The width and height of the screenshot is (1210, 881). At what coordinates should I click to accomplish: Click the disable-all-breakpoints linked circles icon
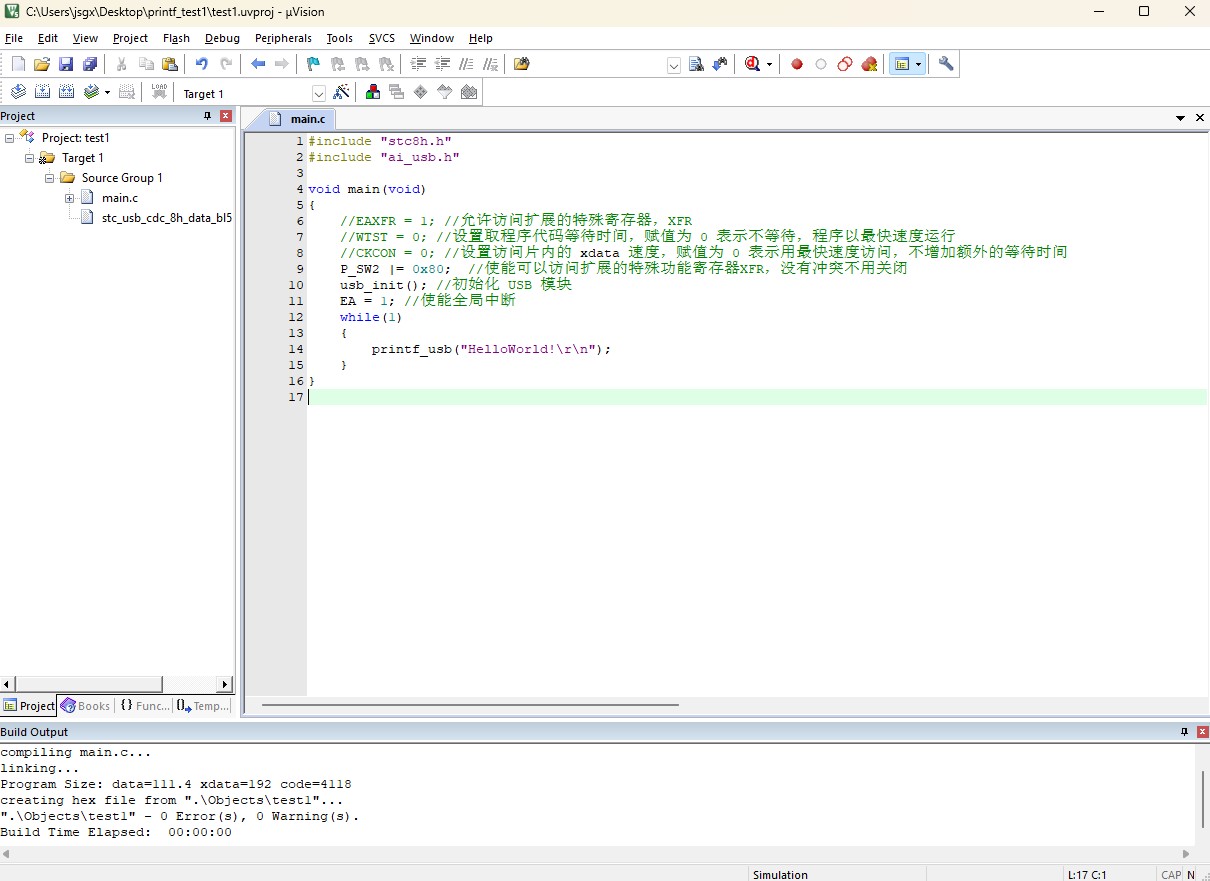point(845,64)
